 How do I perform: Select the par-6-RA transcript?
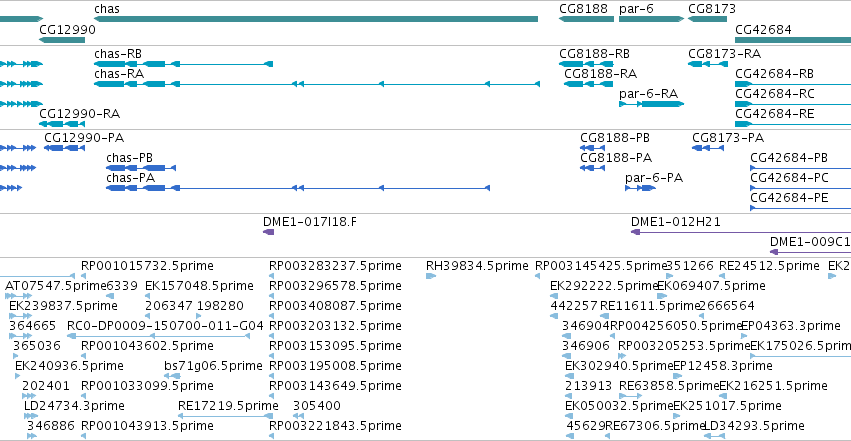point(651,104)
